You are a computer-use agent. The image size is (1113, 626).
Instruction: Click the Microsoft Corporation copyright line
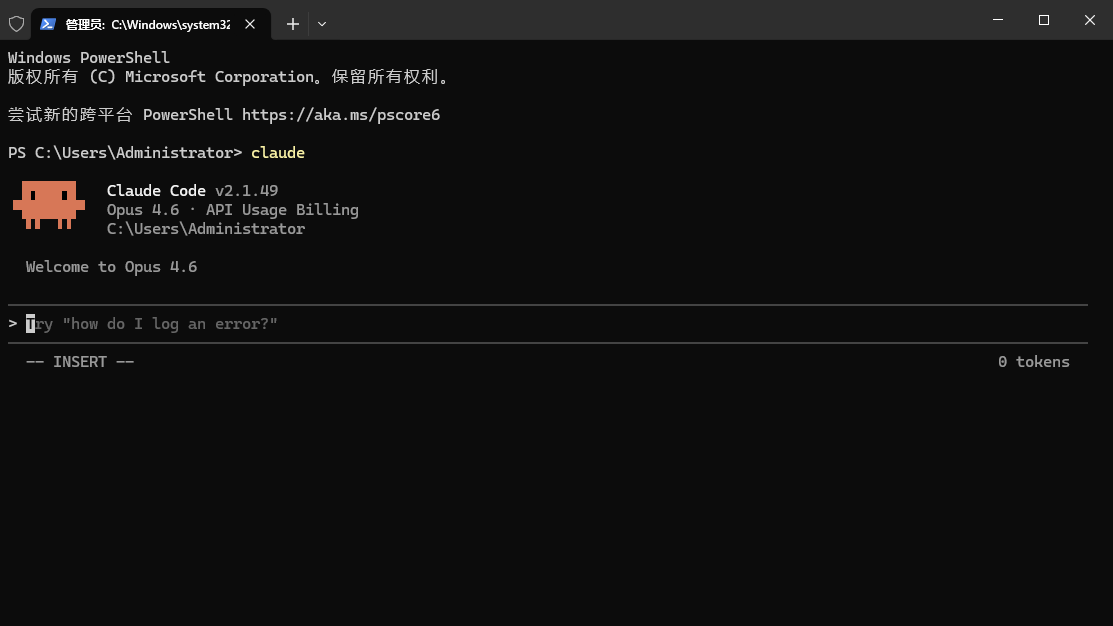(x=229, y=77)
